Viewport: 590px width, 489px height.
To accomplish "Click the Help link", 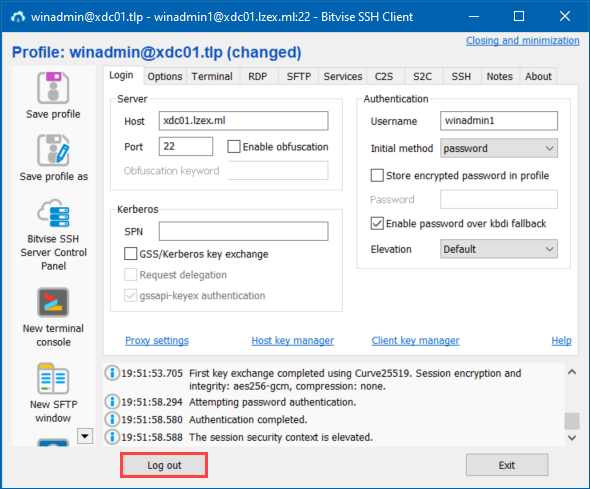I will click(561, 340).
